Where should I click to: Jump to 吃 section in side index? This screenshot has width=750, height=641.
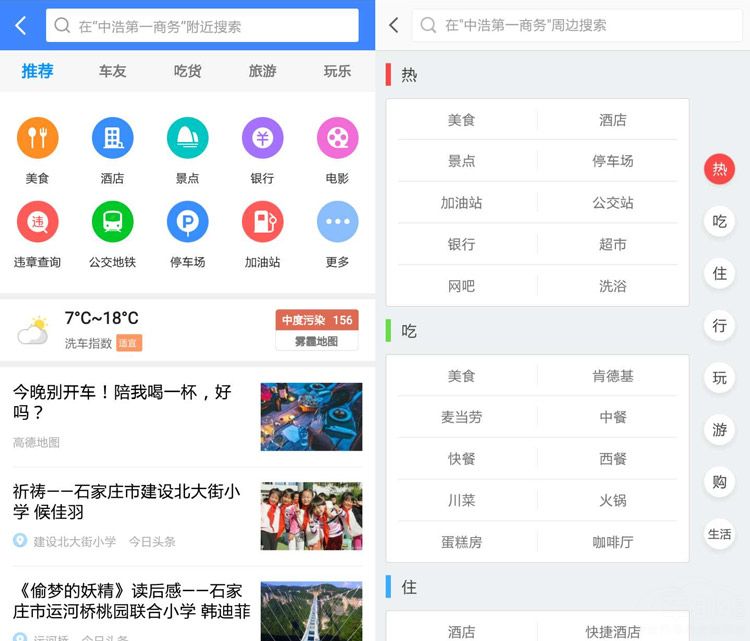(719, 222)
